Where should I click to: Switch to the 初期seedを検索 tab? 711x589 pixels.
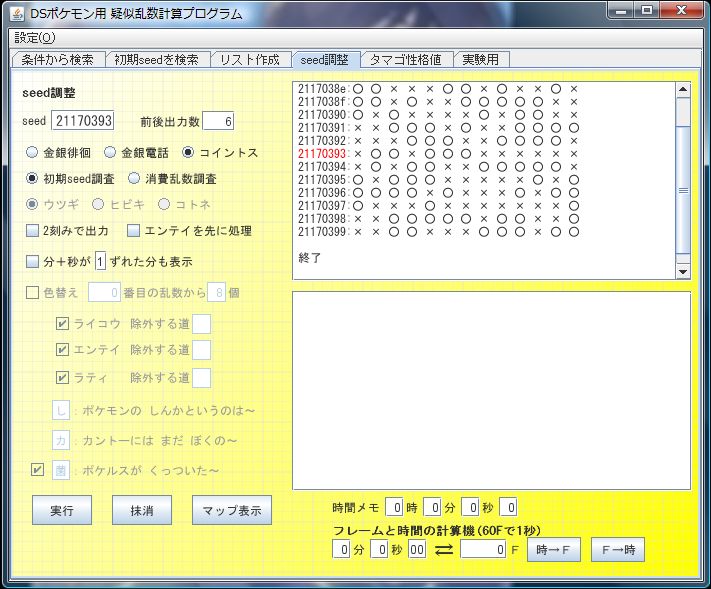156,59
